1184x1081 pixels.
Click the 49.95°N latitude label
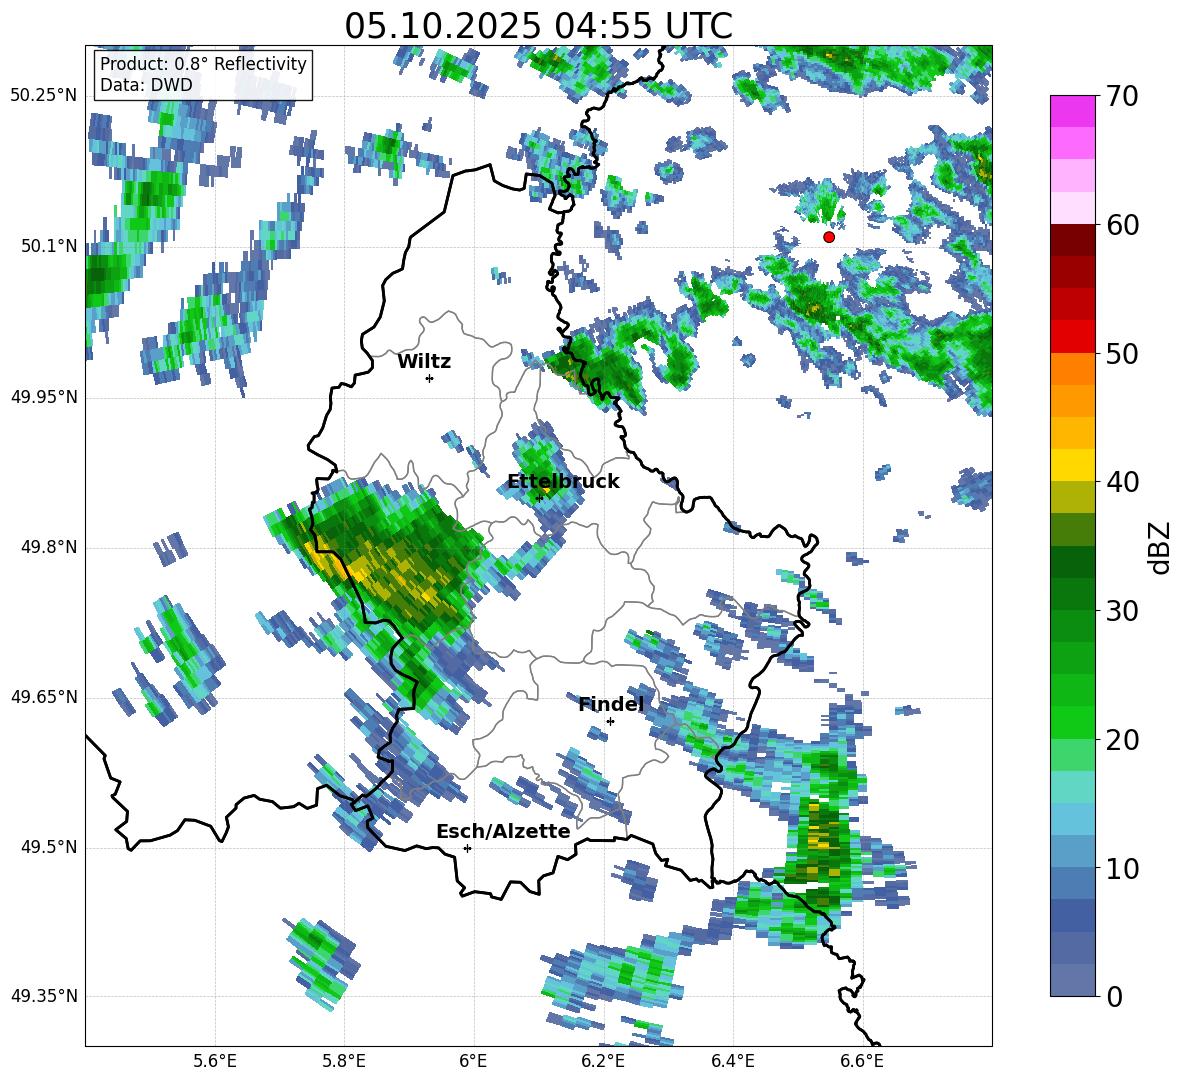pos(44,397)
